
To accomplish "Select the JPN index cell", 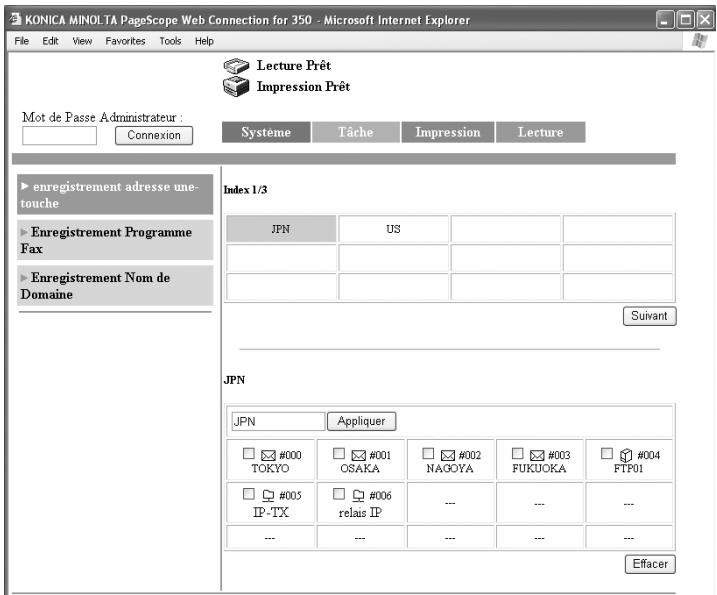I will 281,229.
